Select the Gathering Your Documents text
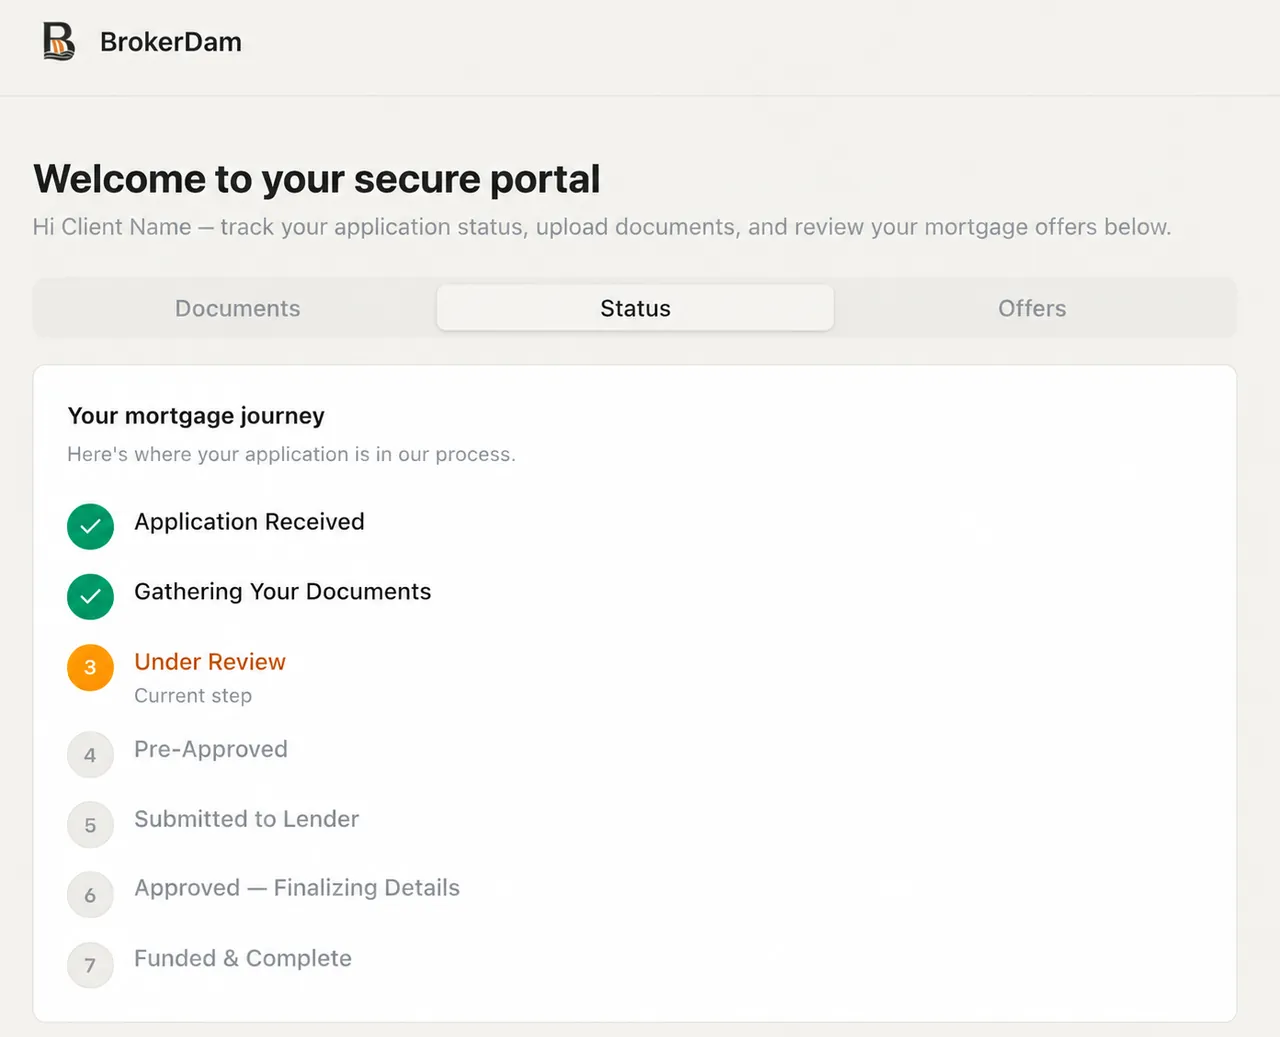 283,592
